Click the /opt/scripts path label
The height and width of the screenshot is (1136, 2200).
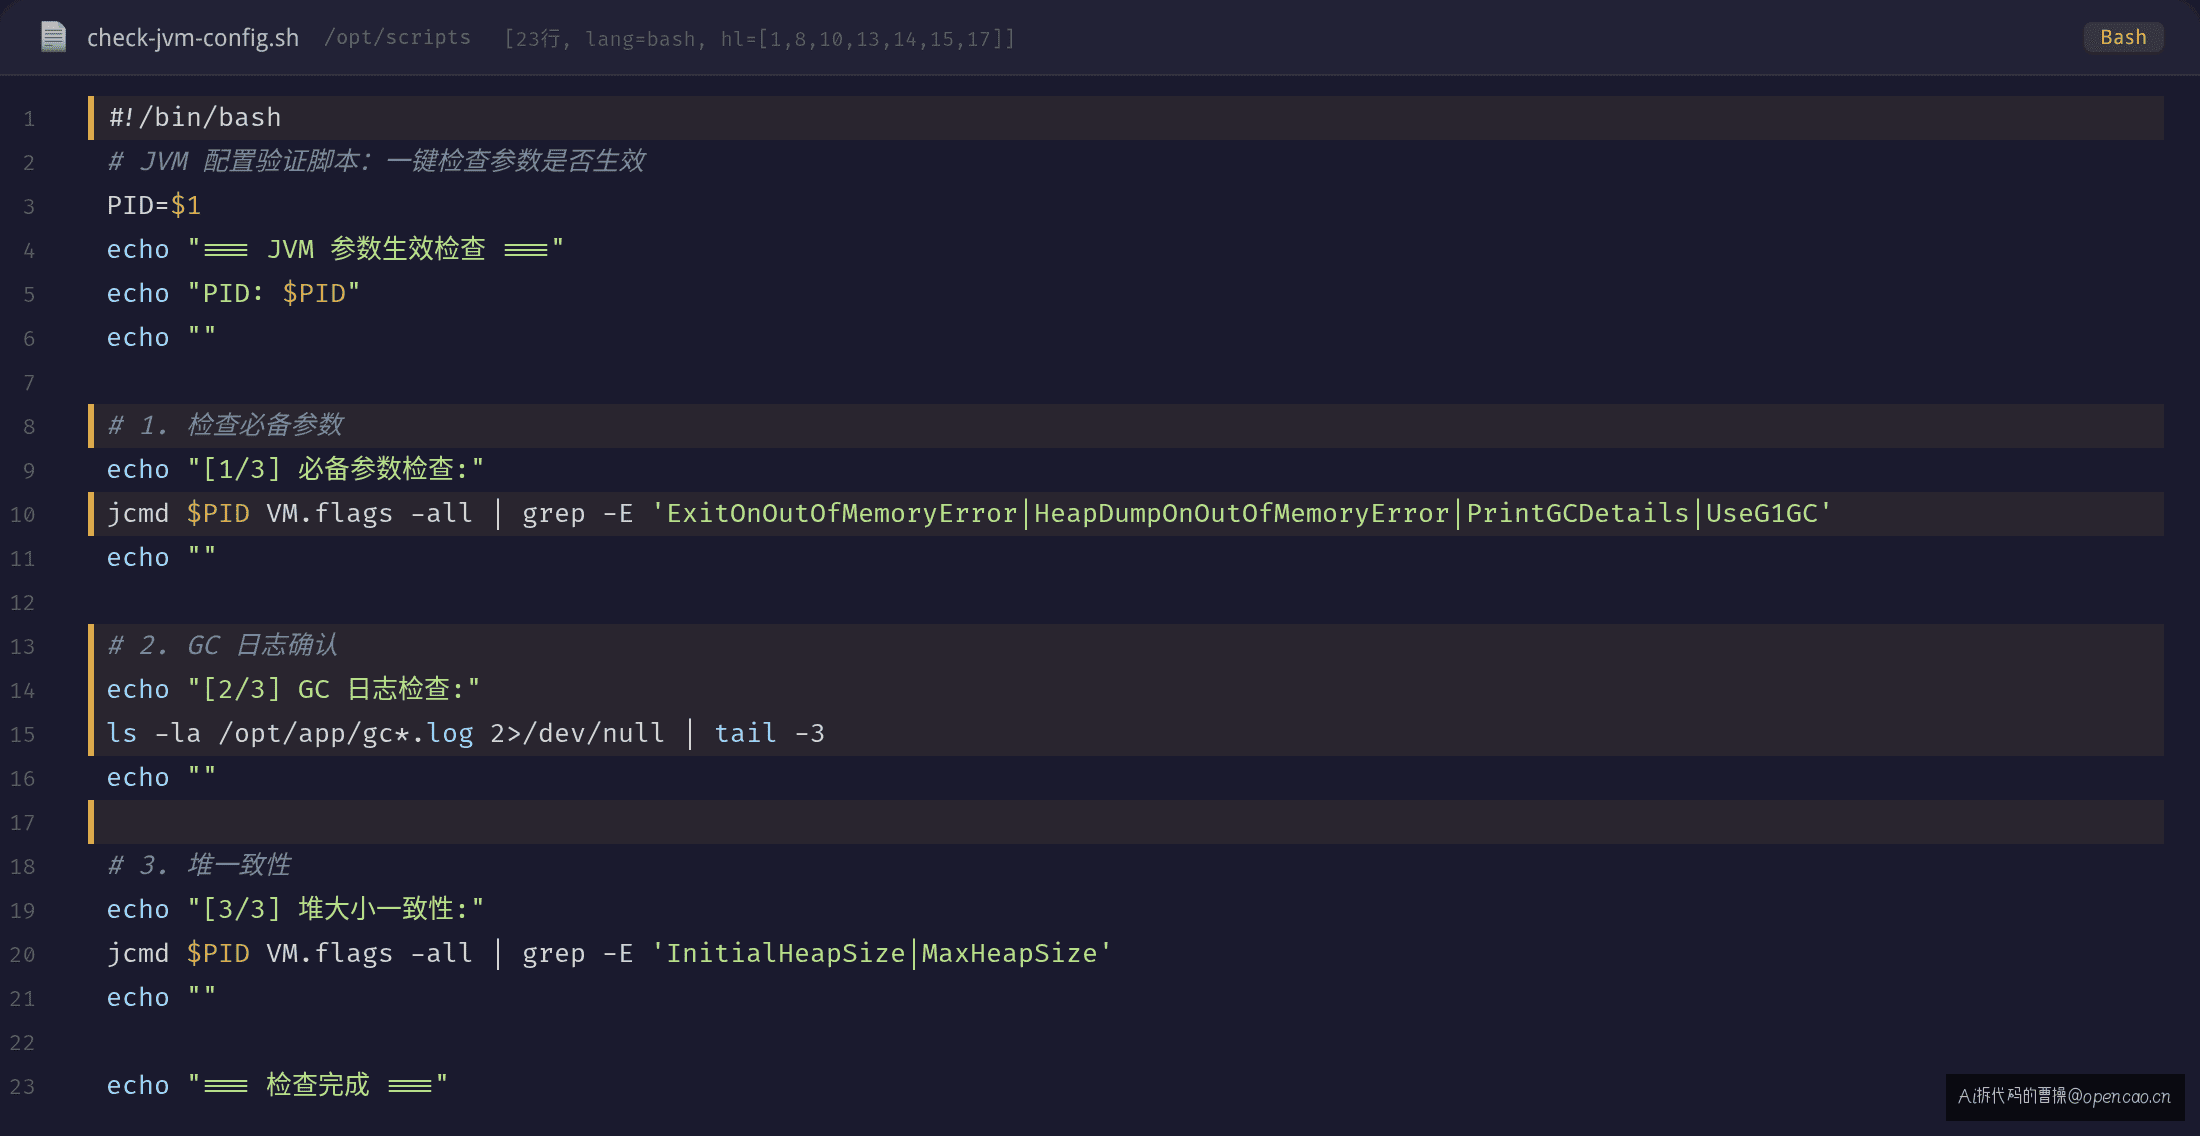(x=397, y=37)
